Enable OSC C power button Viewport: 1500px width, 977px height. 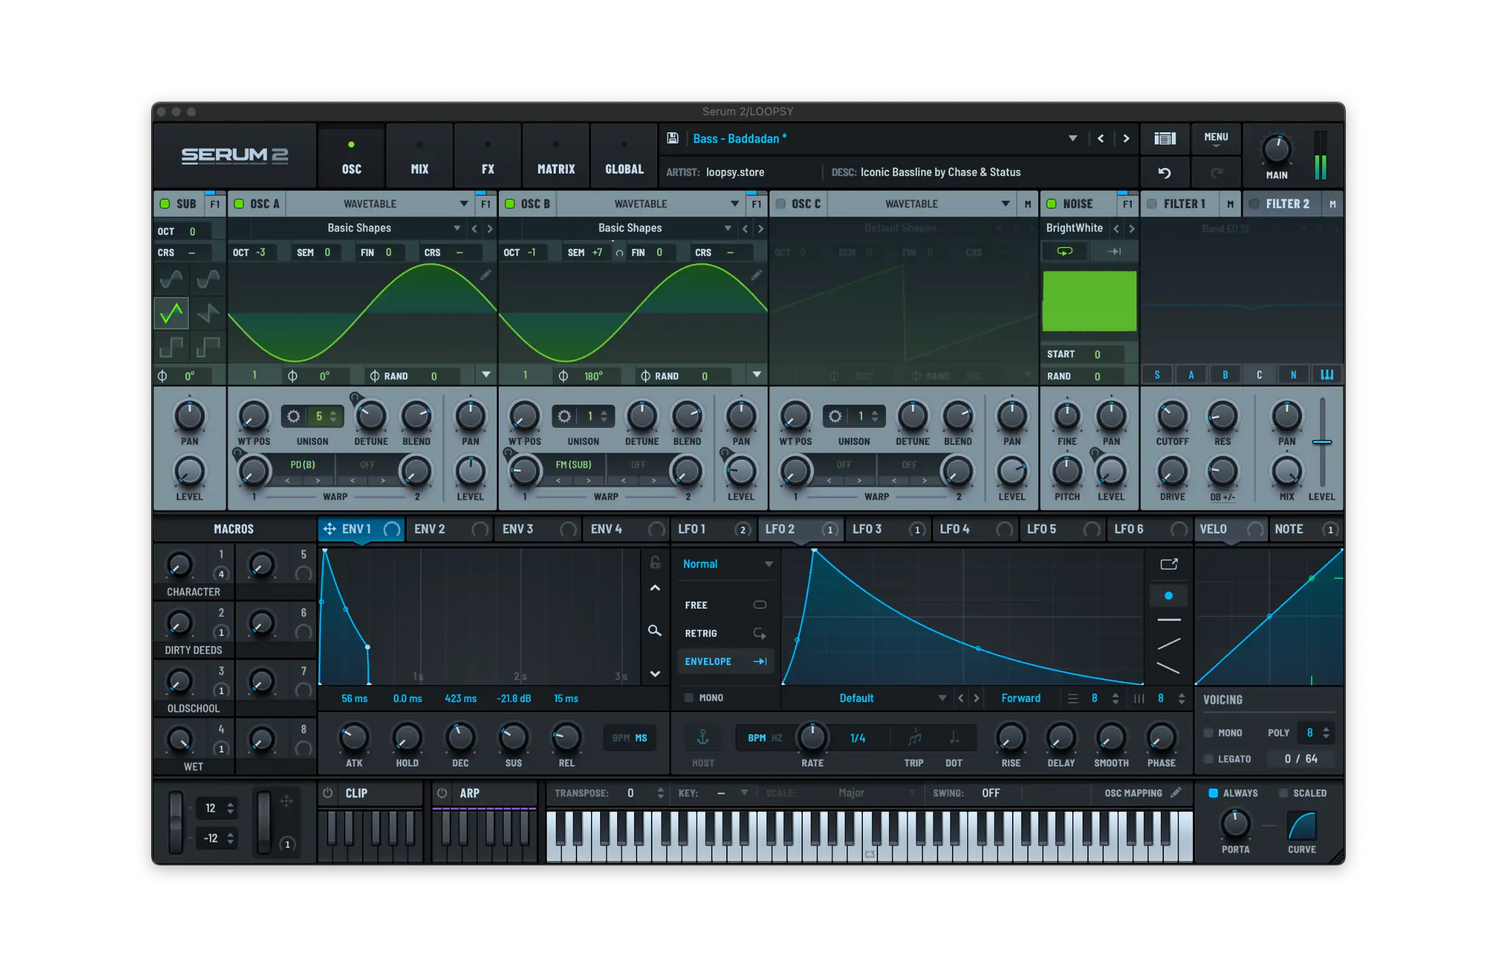point(781,204)
